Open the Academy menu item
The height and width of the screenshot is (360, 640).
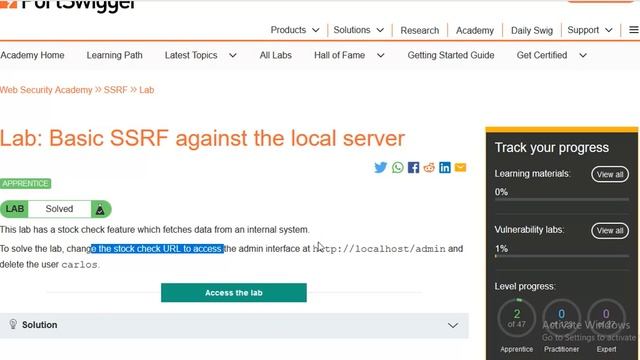tap(475, 31)
